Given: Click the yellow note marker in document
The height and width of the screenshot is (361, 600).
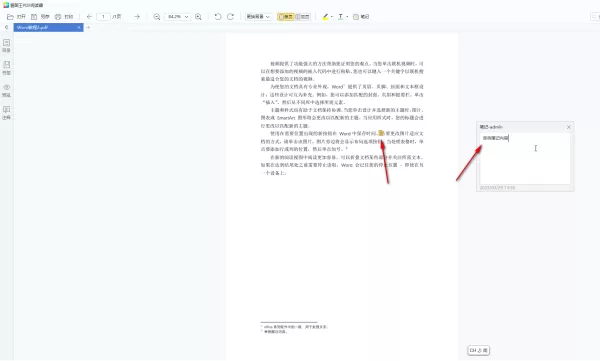Looking at the screenshot, I should 381,133.
